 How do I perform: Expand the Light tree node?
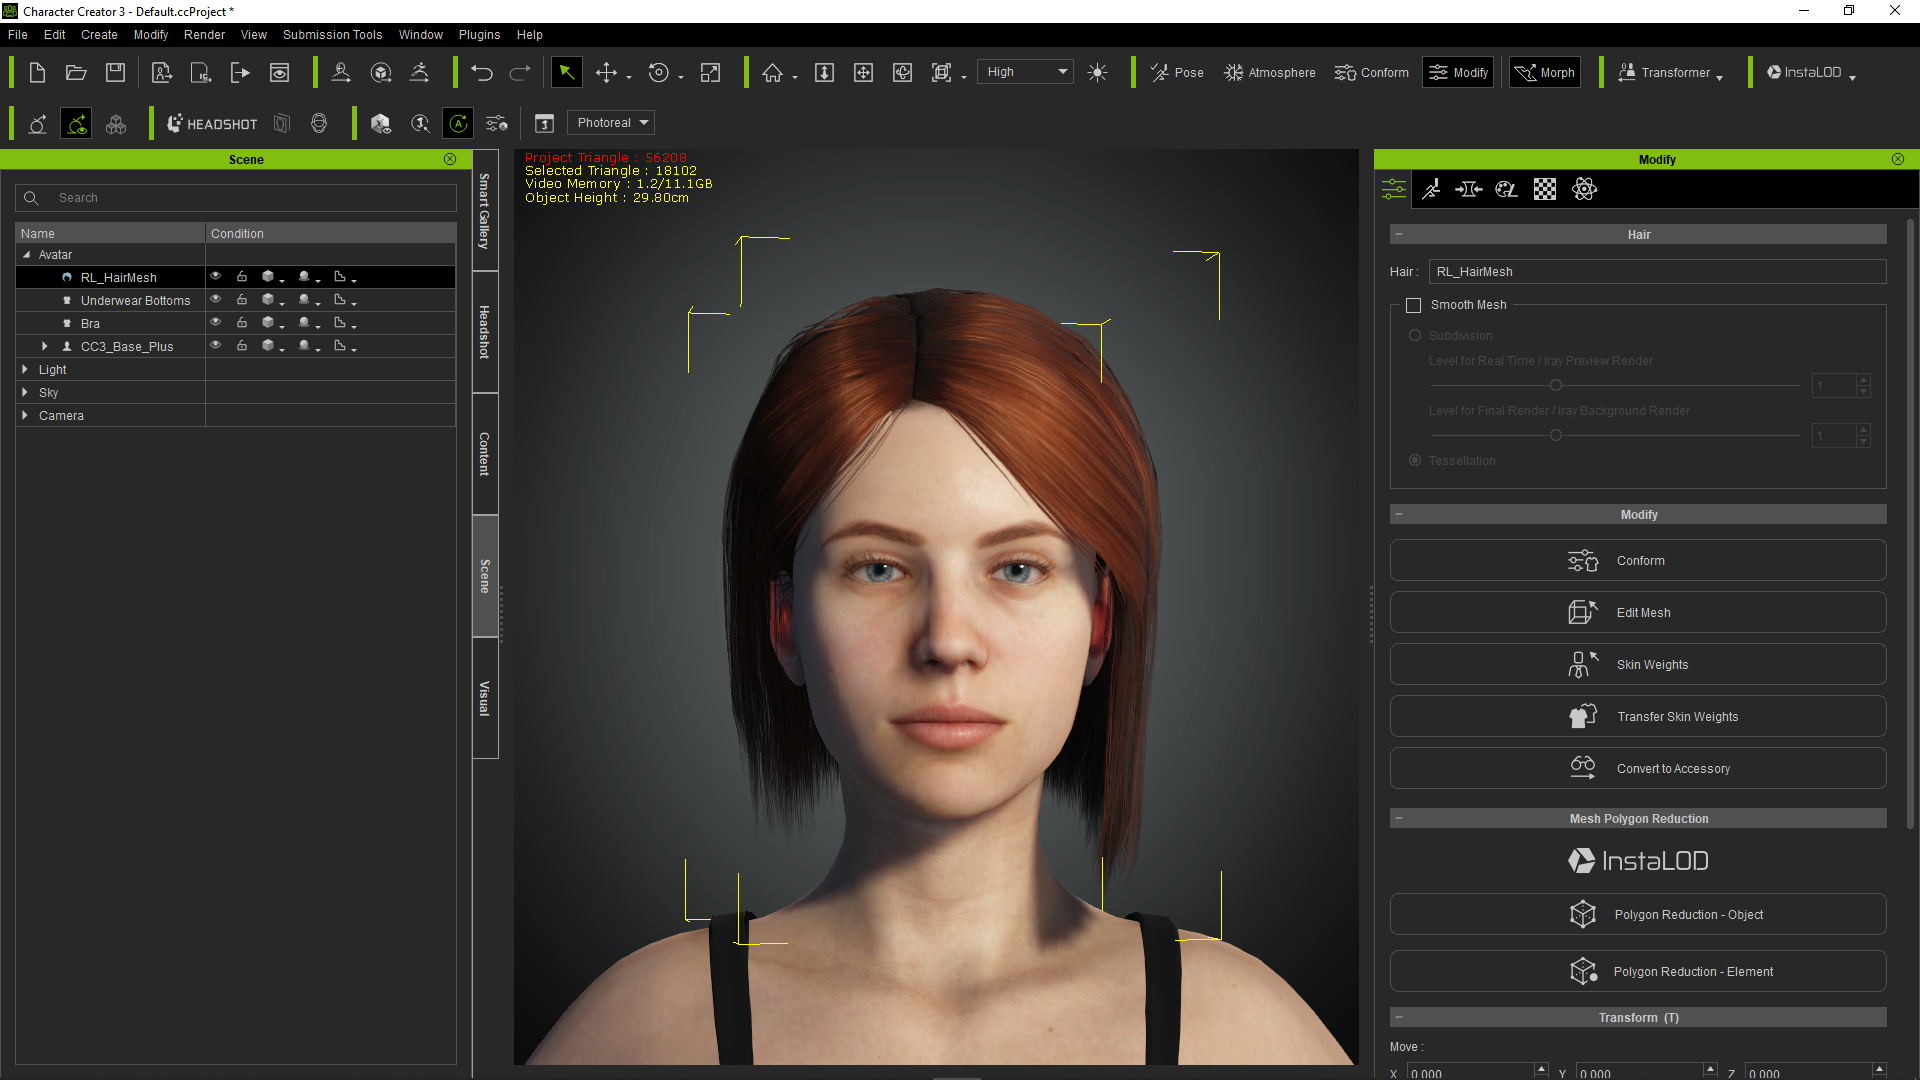click(x=25, y=369)
